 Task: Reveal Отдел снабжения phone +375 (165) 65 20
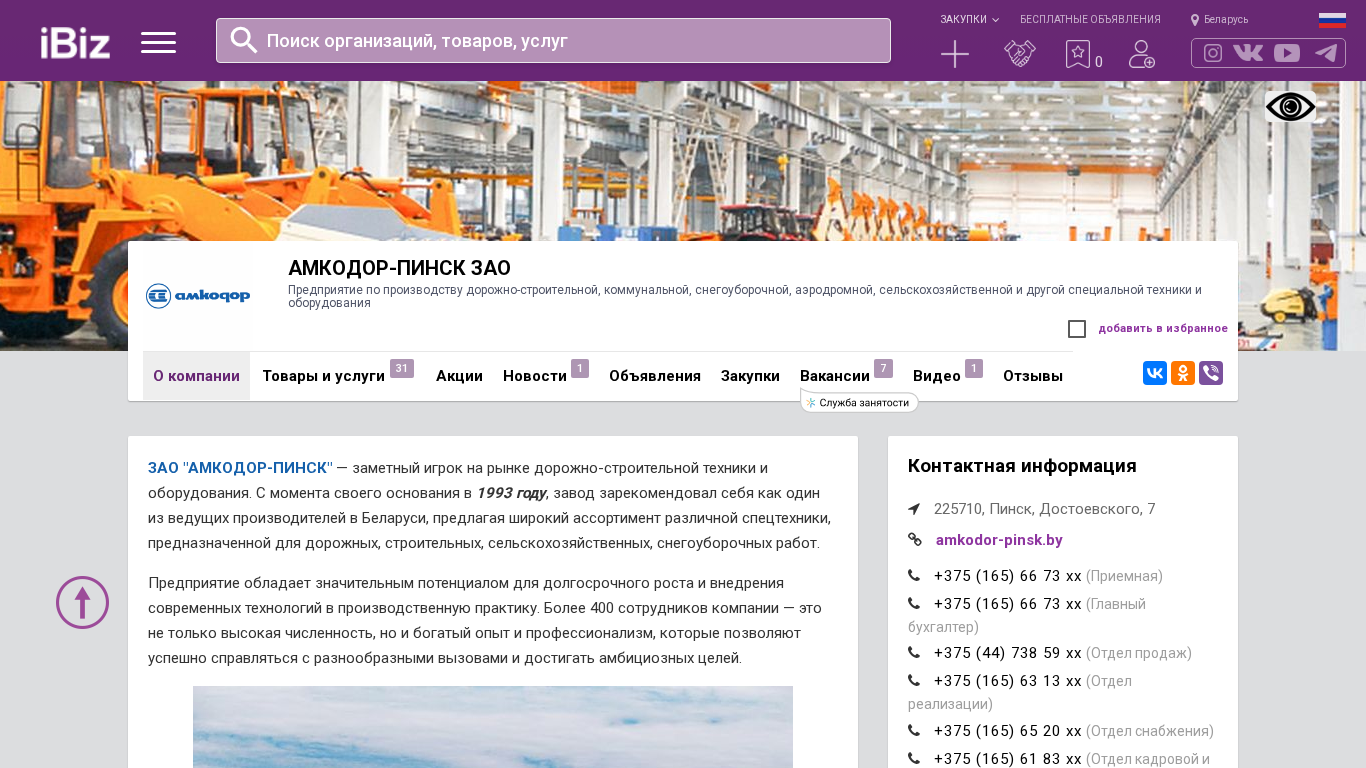coord(1008,731)
